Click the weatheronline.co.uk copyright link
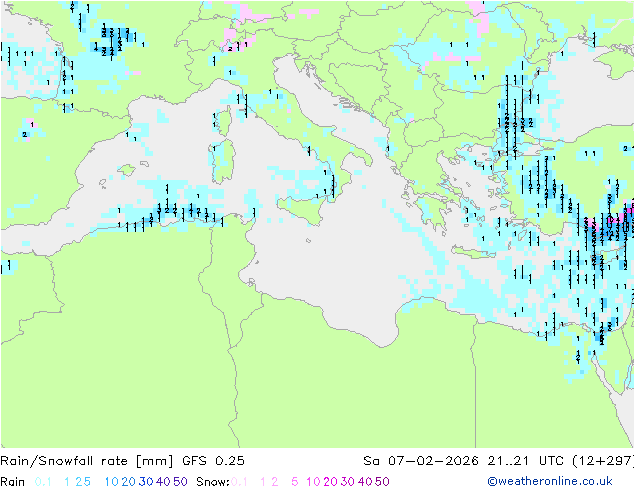This screenshot has height=490, width=634. 550,482
